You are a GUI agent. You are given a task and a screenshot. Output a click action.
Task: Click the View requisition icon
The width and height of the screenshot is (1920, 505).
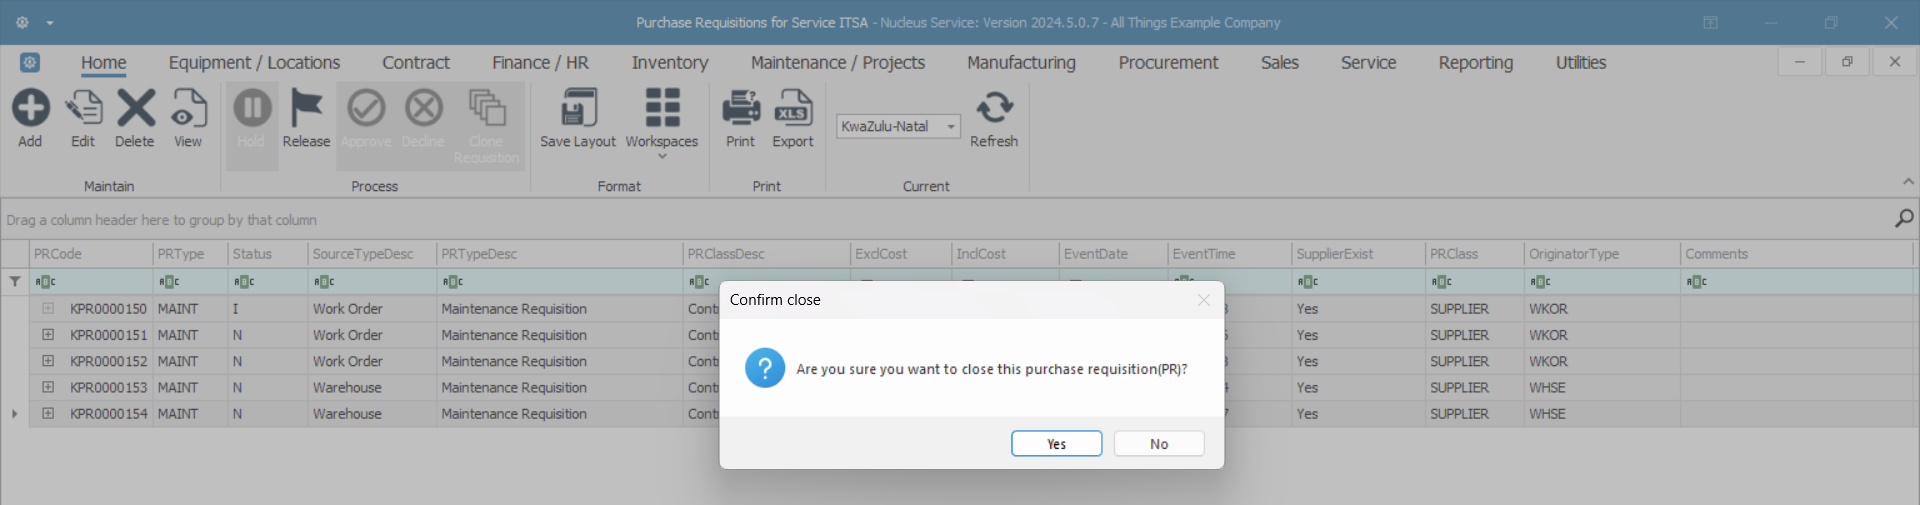click(188, 108)
